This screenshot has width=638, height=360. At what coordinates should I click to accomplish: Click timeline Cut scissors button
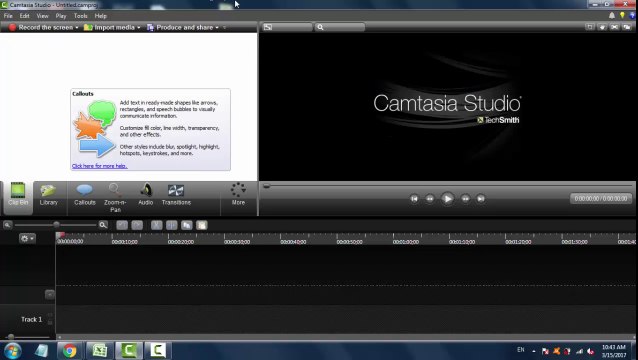157,225
